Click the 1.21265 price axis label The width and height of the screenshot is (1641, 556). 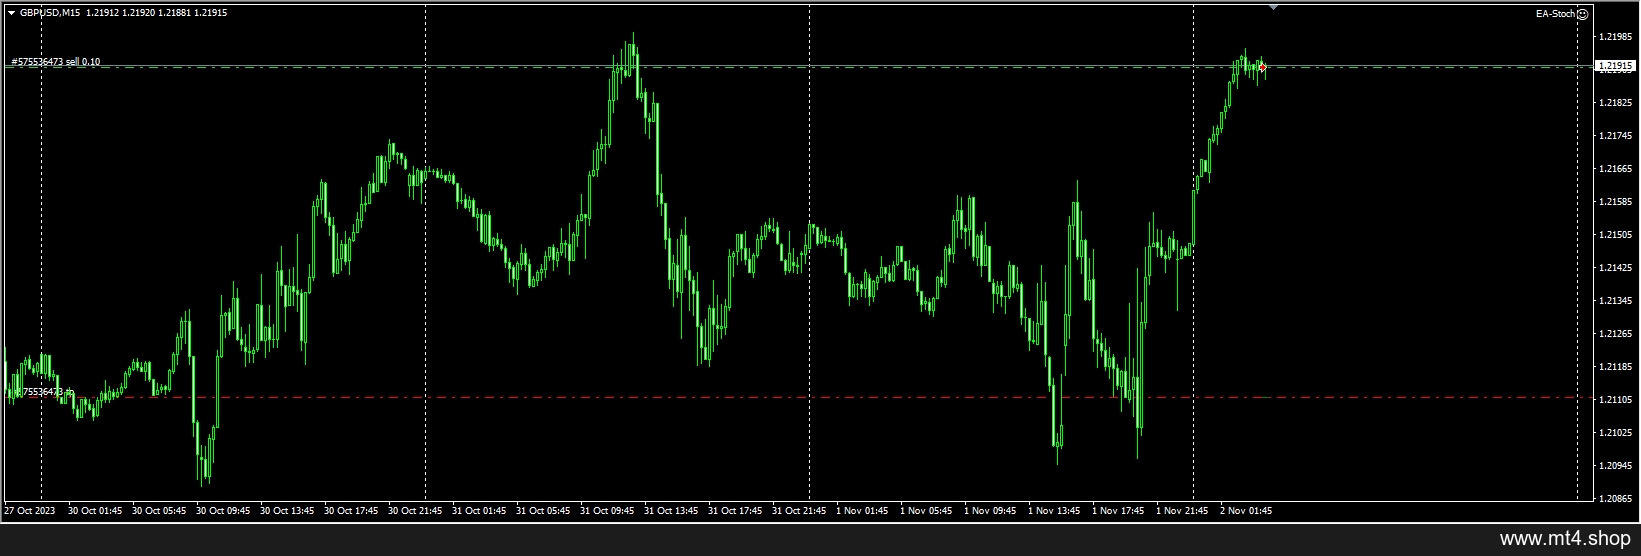1615,334
